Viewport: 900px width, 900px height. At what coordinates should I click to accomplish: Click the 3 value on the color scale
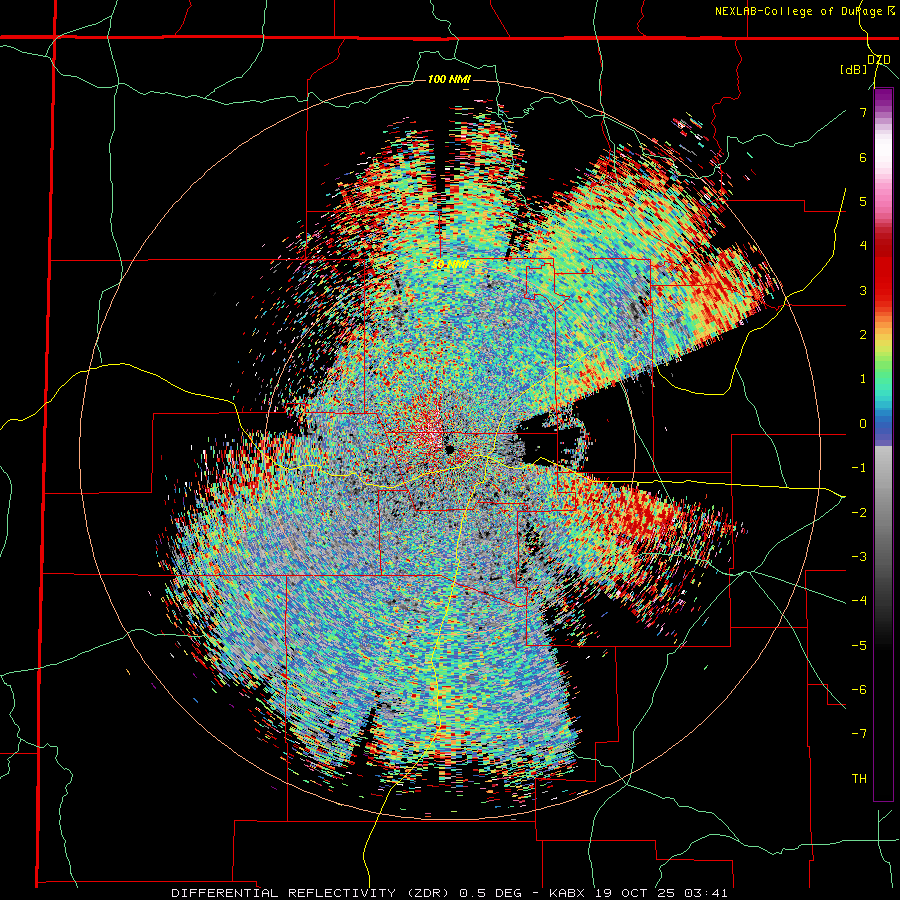[x=863, y=290]
